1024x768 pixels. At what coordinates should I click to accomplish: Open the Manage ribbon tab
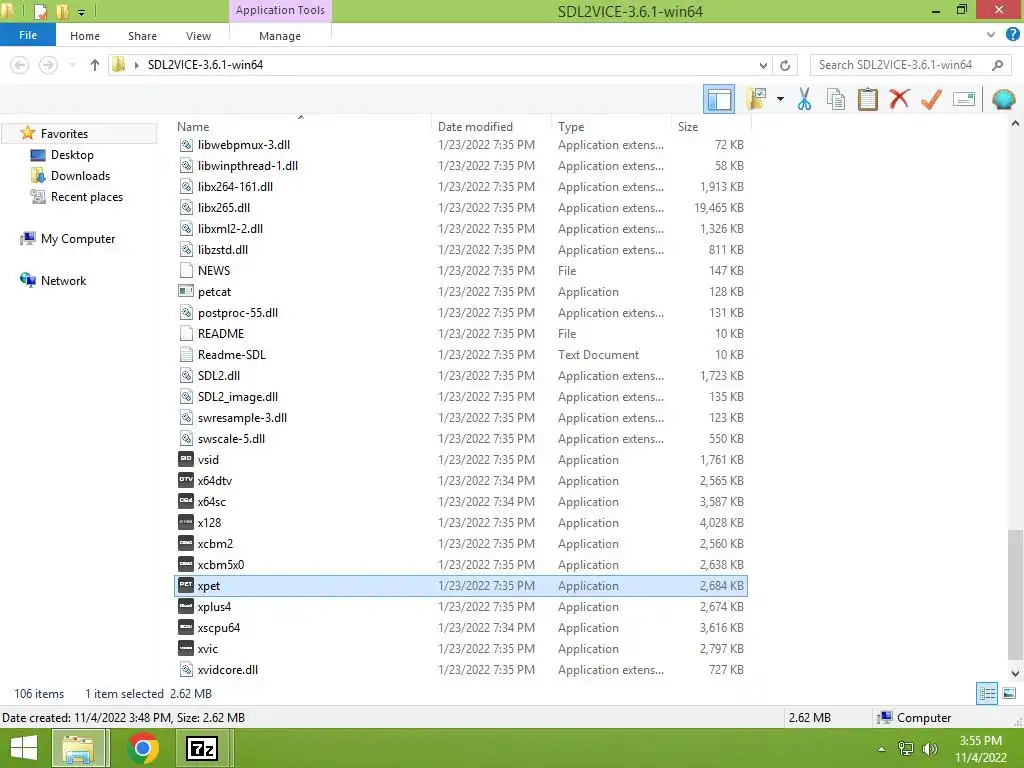click(x=280, y=36)
